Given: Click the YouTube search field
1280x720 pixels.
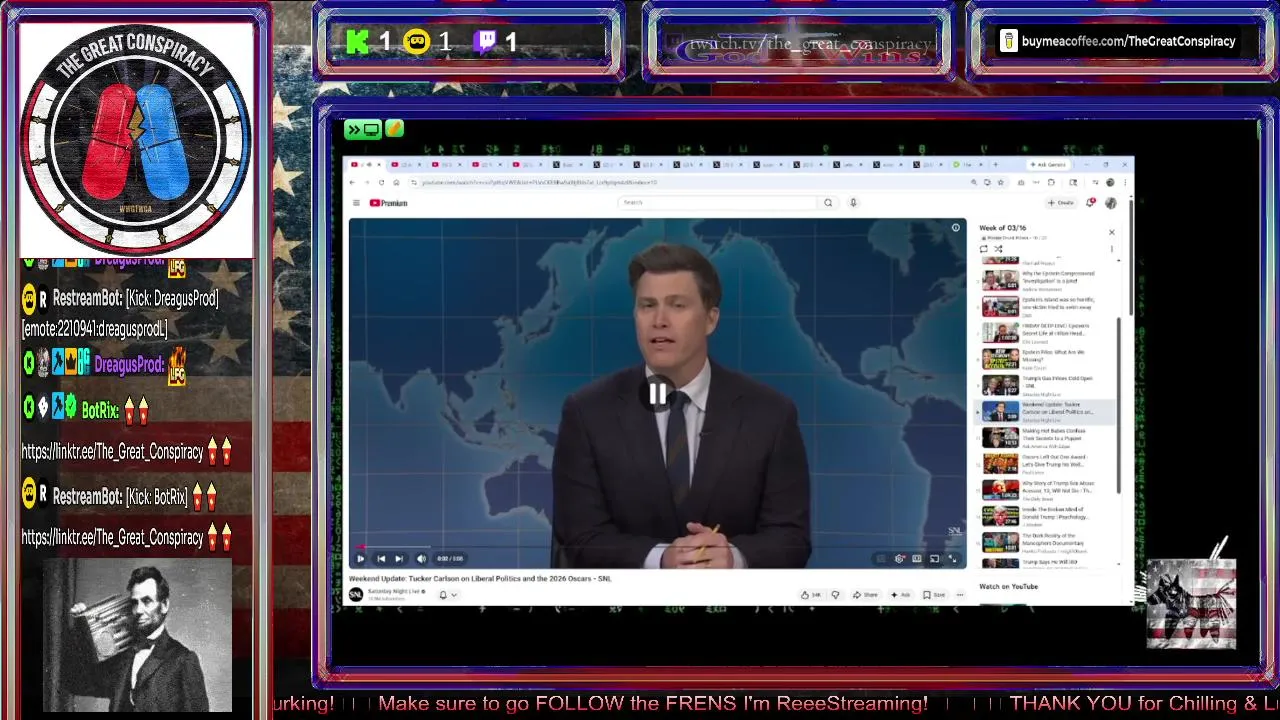Looking at the screenshot, I should tap(717, 202).
